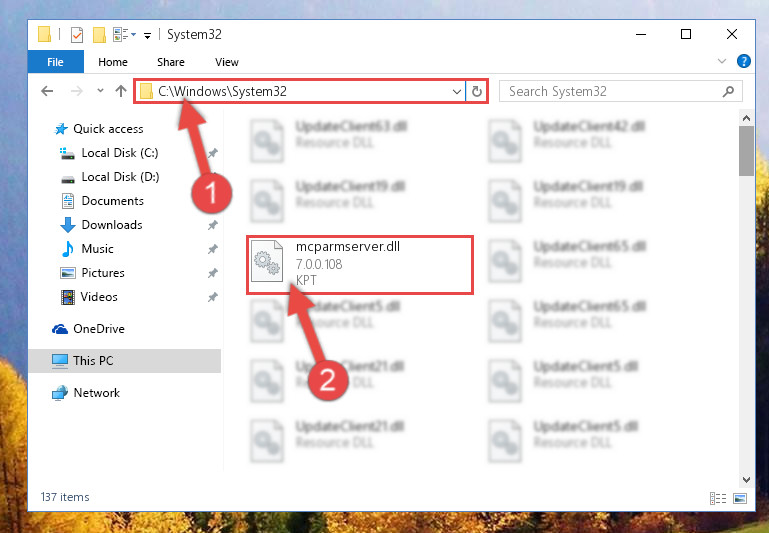This screenshot has height=533, width=769.
Task: Click the OneDrive cloud icon
Action: [x=60, y=329]
